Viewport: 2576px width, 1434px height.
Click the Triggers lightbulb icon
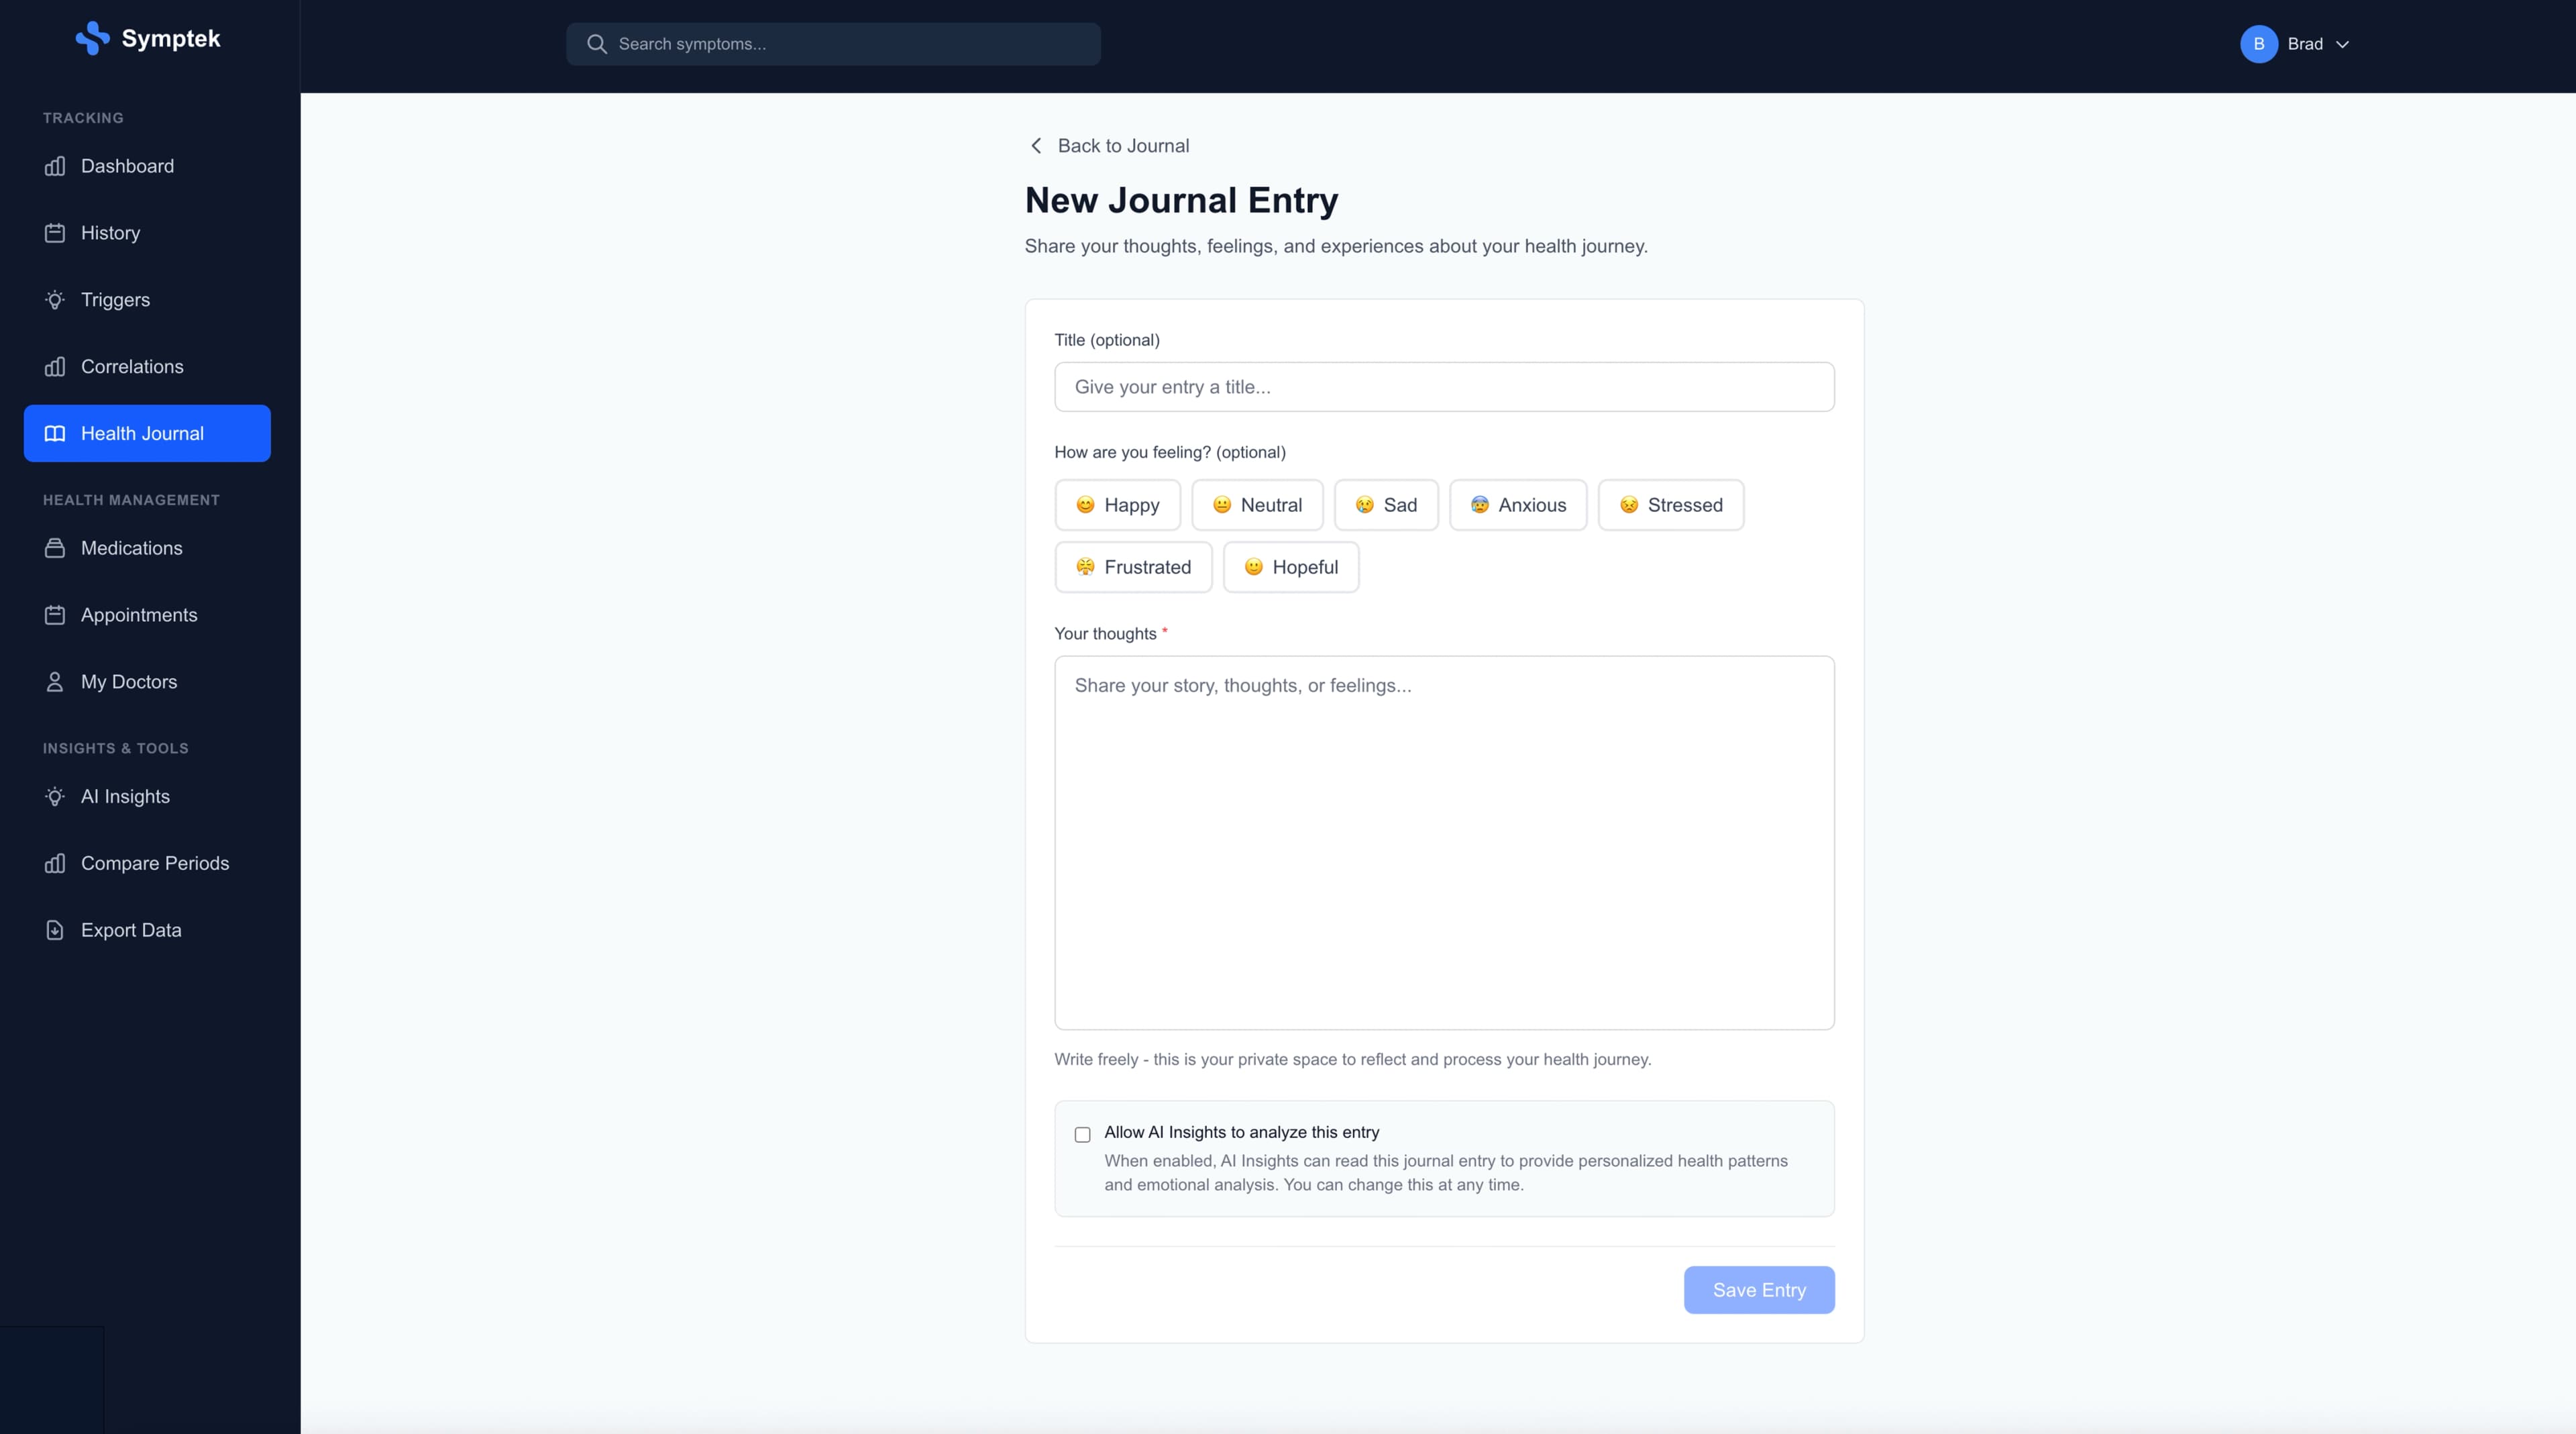(x=55, y=300)
